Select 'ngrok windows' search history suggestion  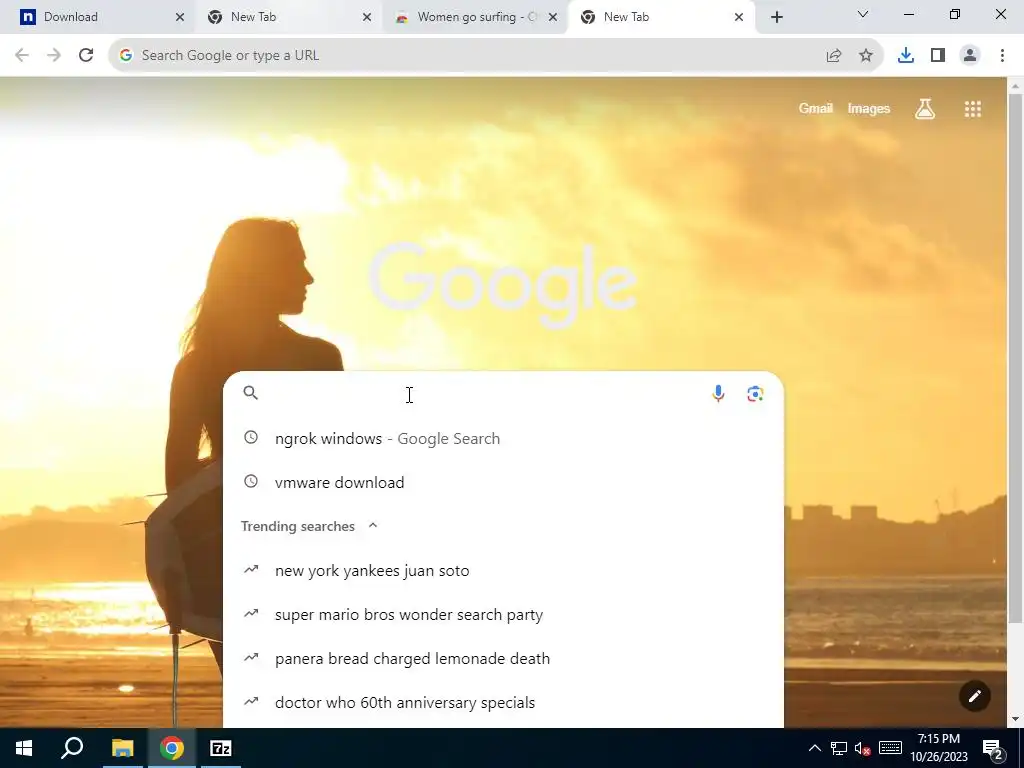coord(503,438)
